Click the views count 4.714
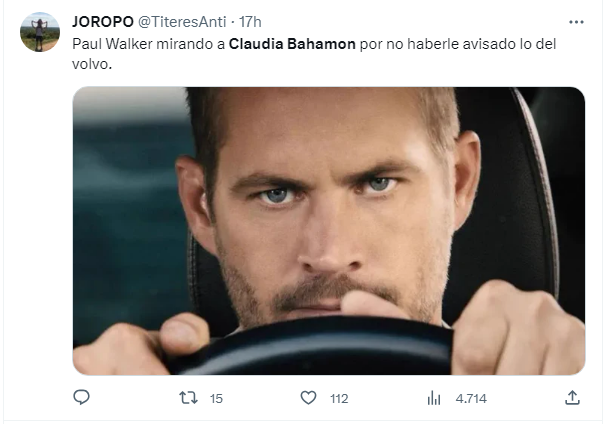Viewport: 614px width, 424px height. pos(471,399)
